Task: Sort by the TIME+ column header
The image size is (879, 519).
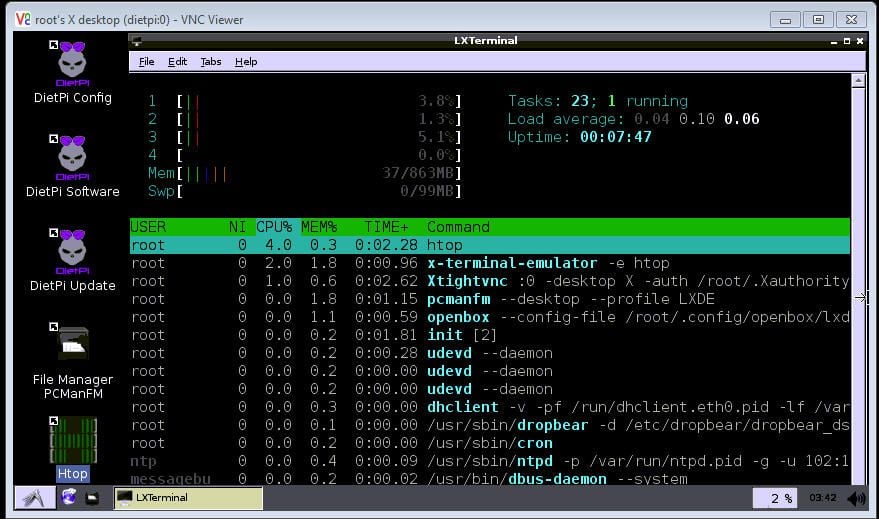Action: pos(386,227)
